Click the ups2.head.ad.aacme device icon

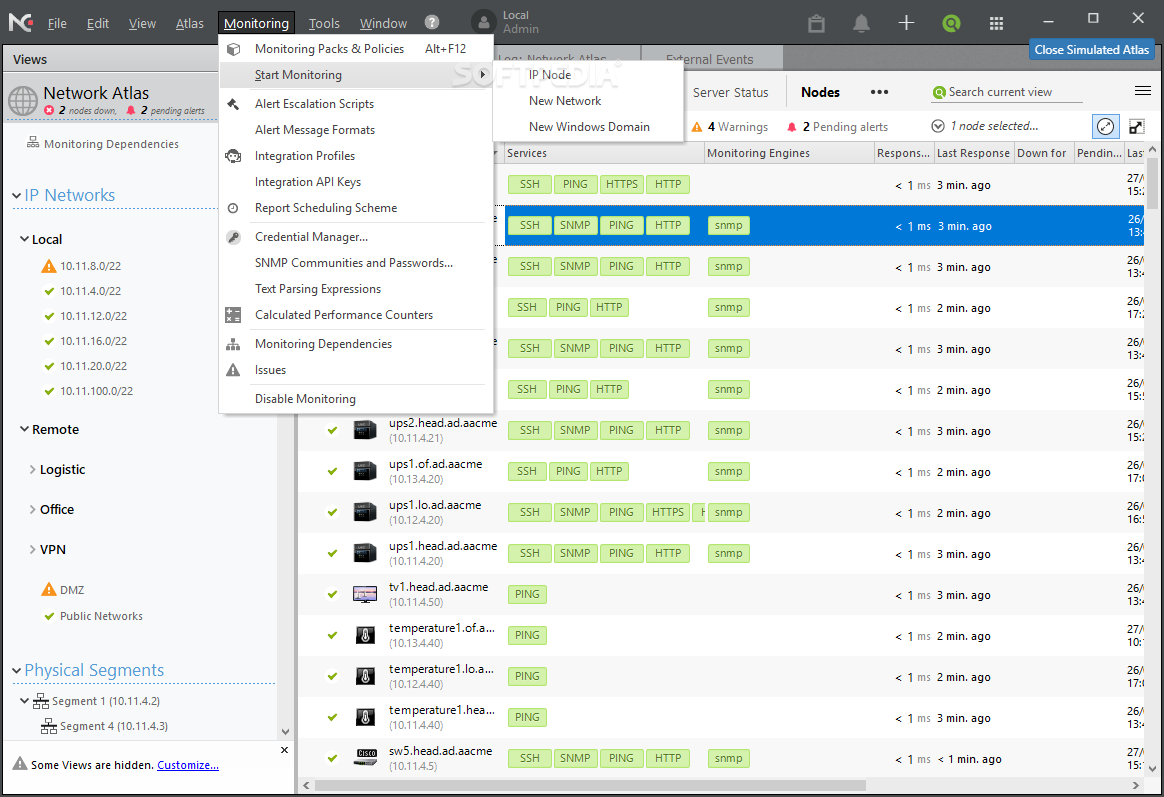click(x=364, y=430)
